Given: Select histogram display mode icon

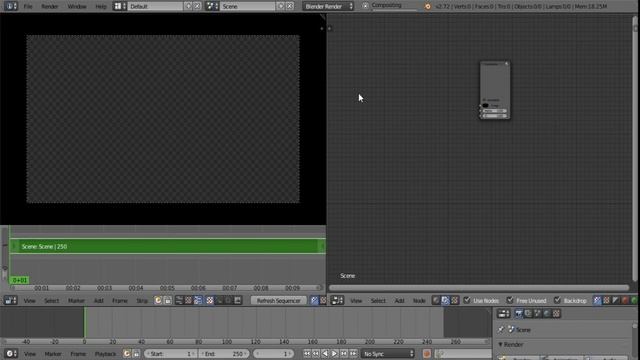Looking at the screenshot, I should (x=238, y=300).
